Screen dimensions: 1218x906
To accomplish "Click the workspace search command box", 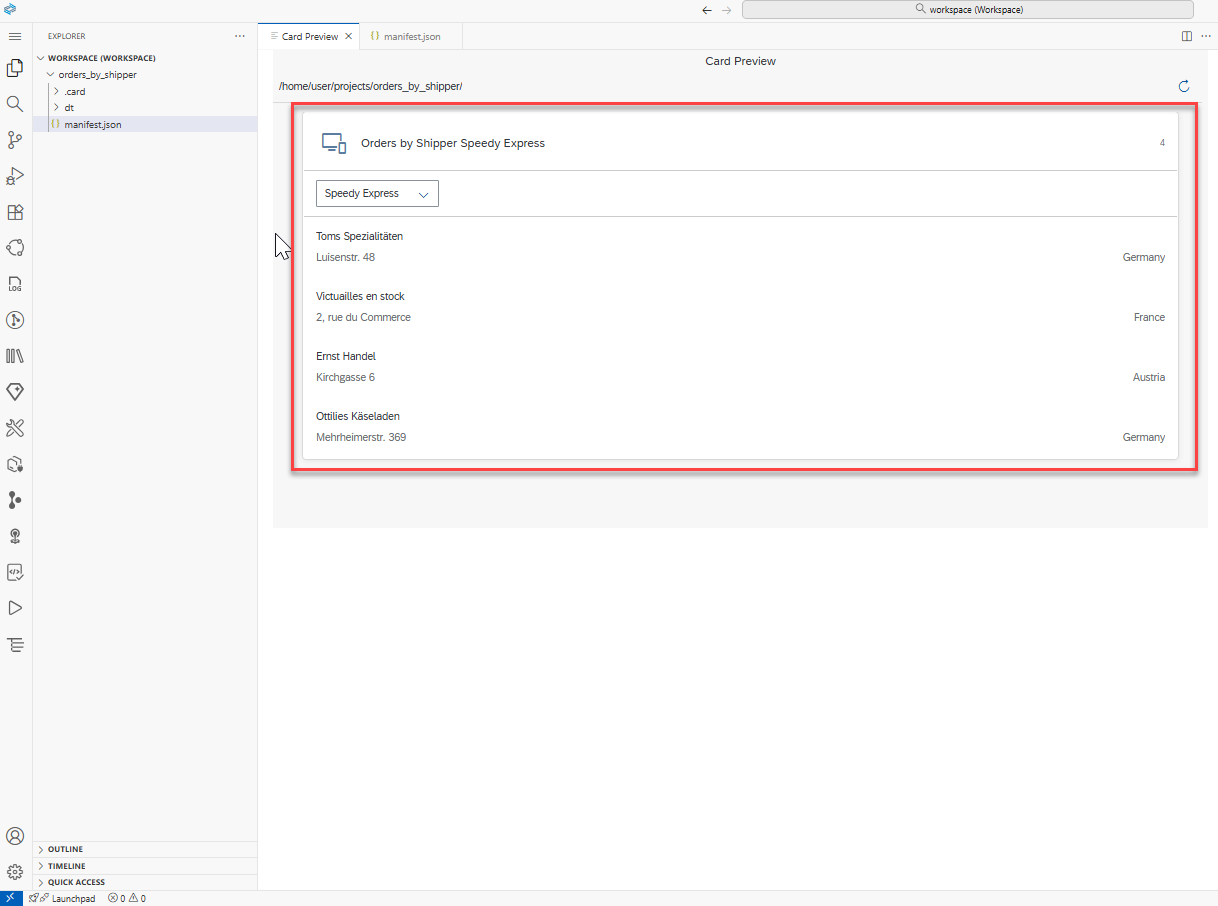I will click(968, 10).
